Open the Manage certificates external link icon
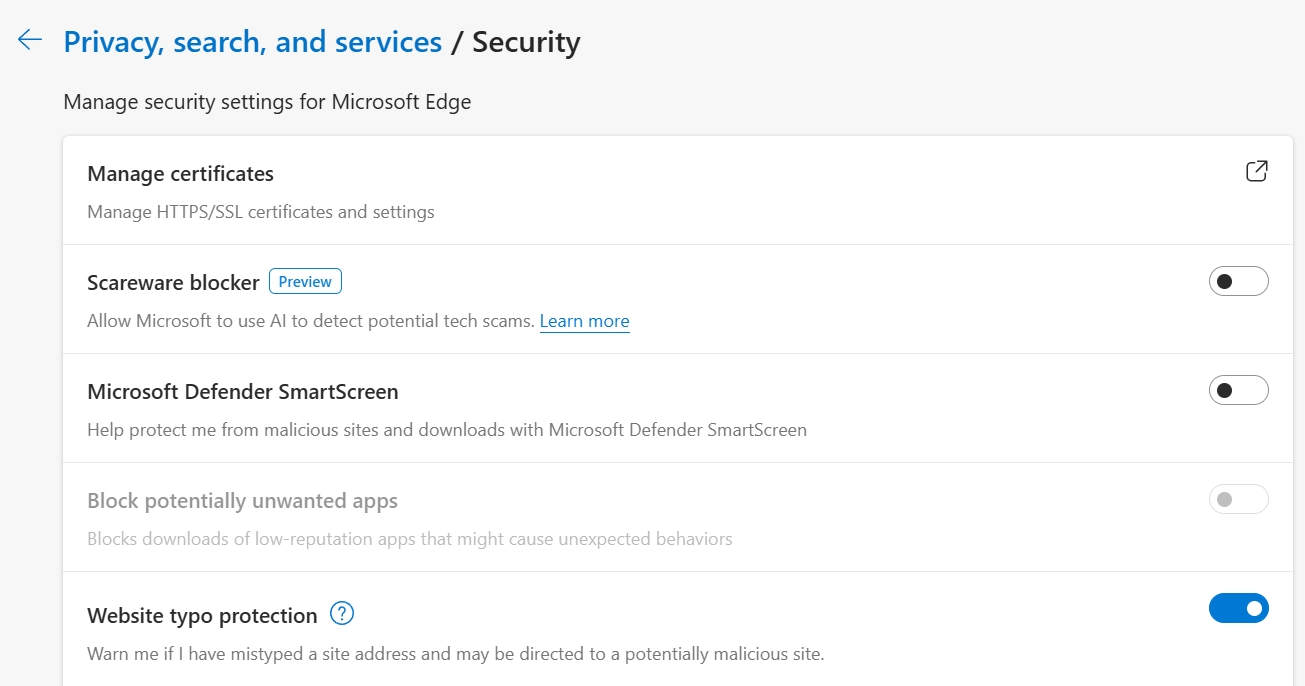The width and height of the screenshot is (1305, 686). pos(1256,171)
